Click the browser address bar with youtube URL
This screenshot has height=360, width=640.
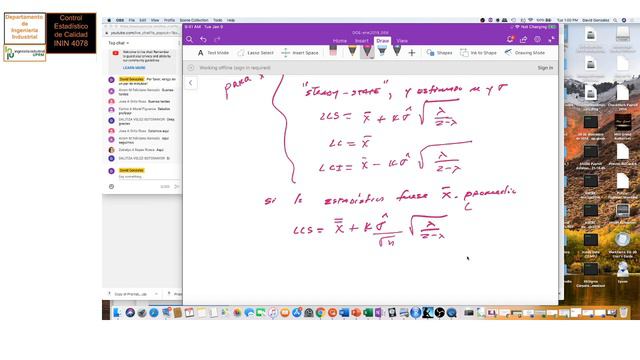click(x=143, y=33)
